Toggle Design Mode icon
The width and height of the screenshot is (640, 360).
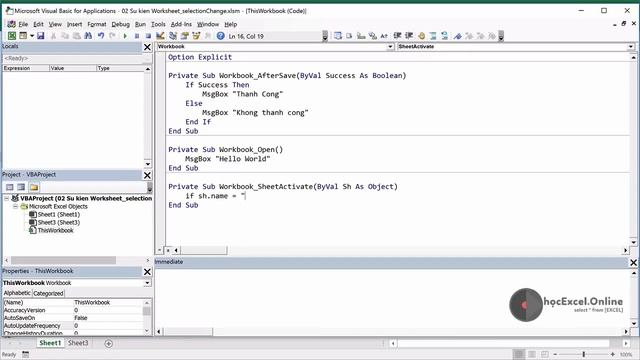click(160, 36)
